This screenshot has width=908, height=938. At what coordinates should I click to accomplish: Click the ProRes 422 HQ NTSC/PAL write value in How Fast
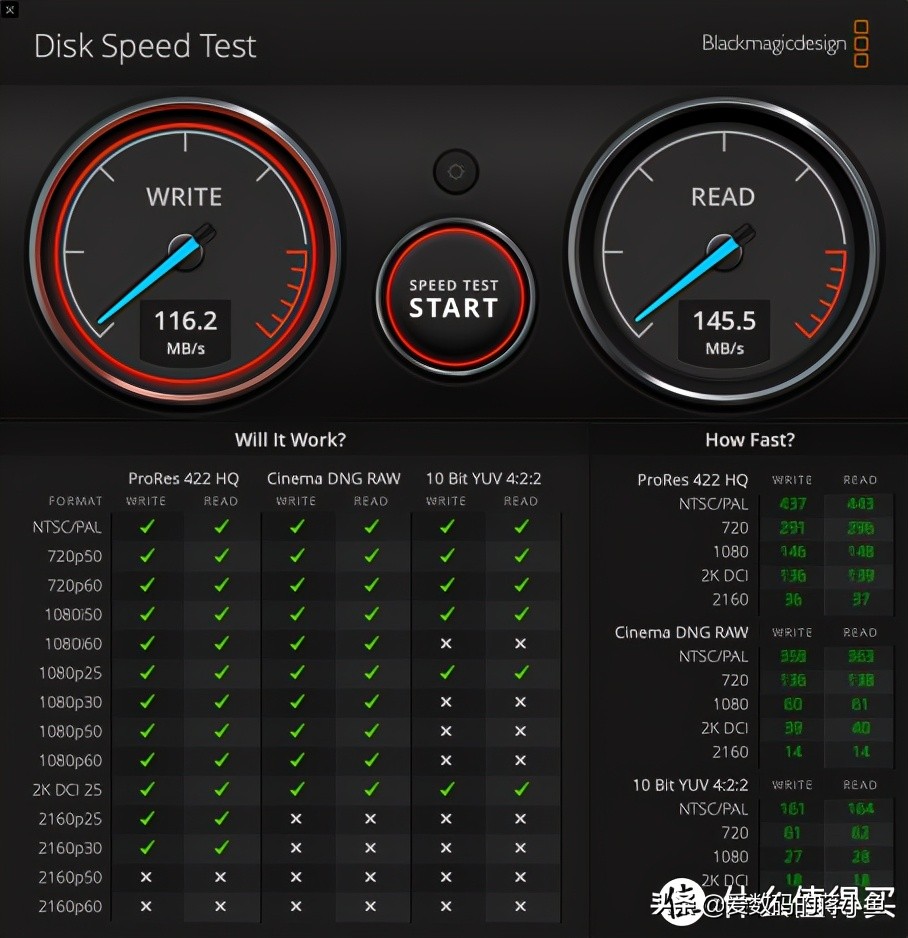[x=793, y=504]
